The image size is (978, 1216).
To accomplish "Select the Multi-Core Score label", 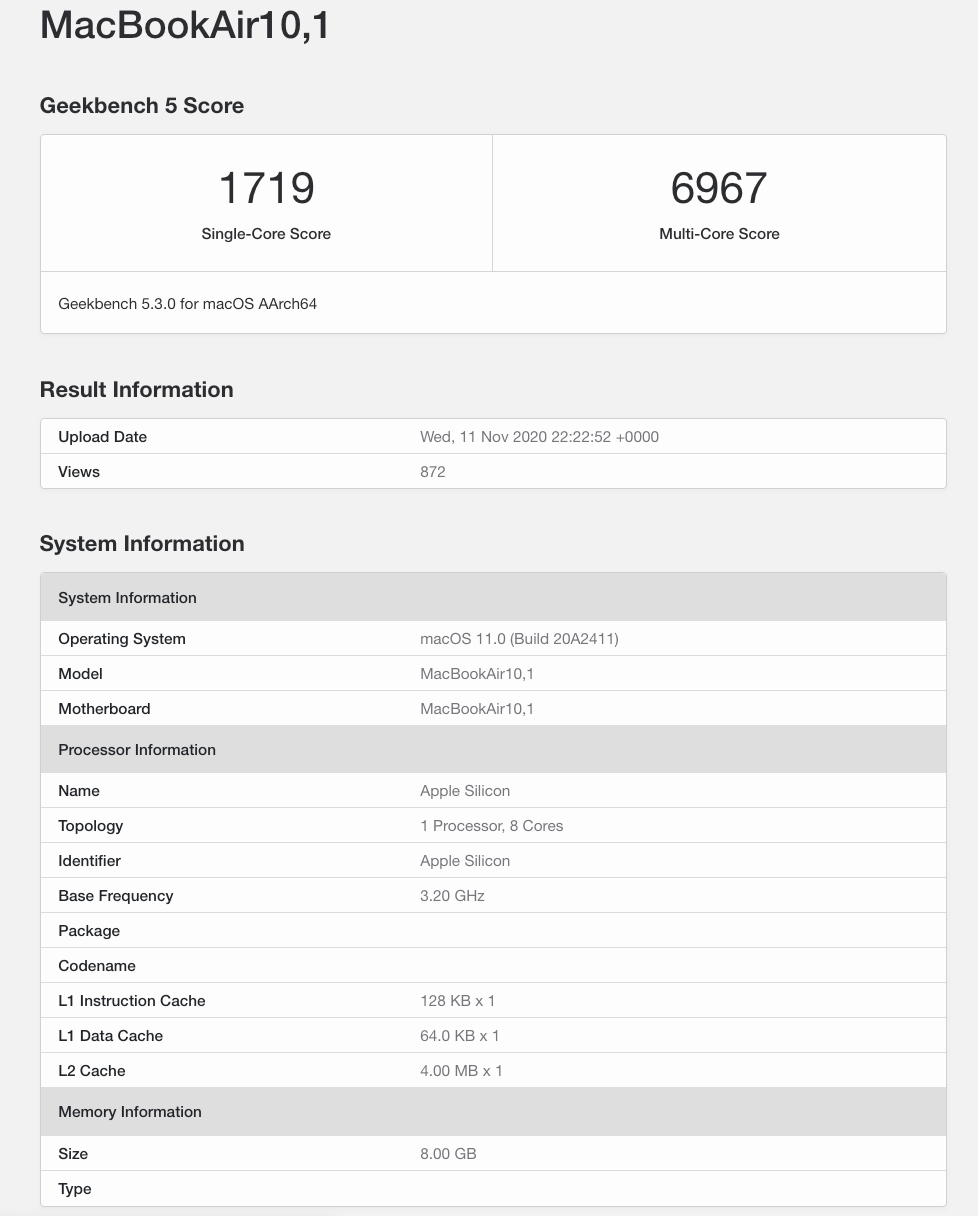I will 719,234.
